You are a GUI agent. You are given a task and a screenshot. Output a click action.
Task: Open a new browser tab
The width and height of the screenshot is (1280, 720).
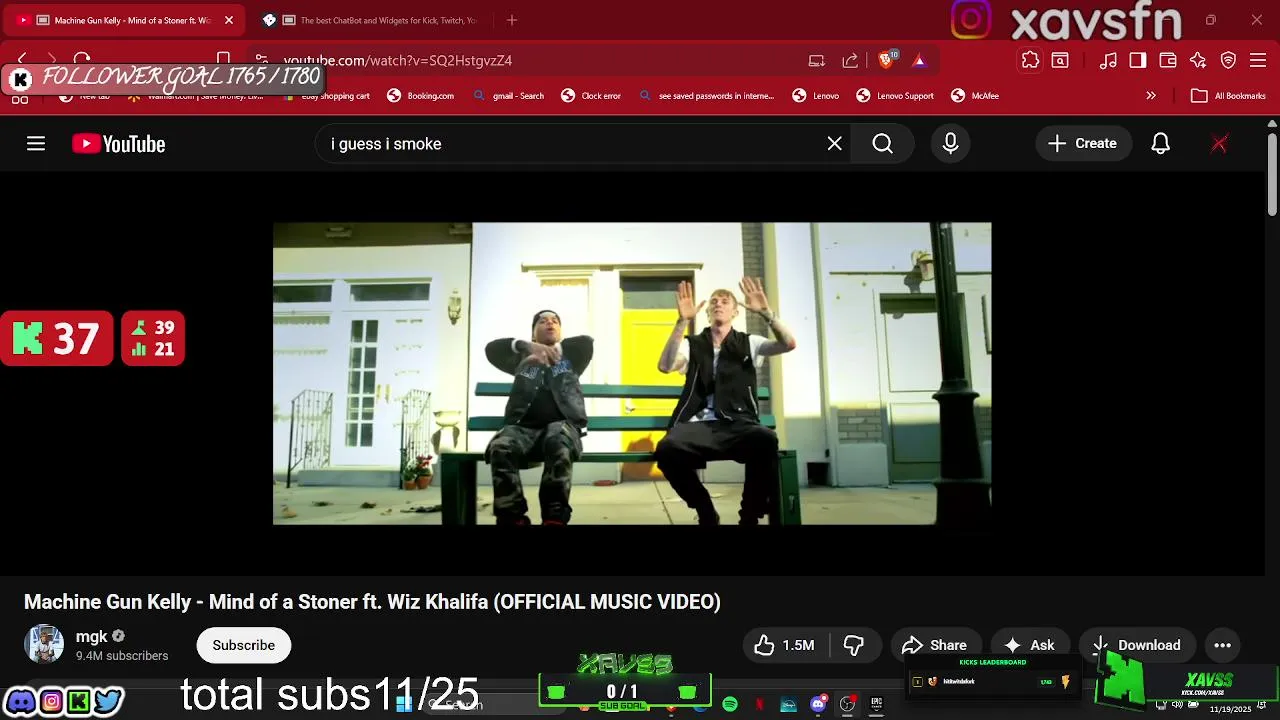pos(512,20)
